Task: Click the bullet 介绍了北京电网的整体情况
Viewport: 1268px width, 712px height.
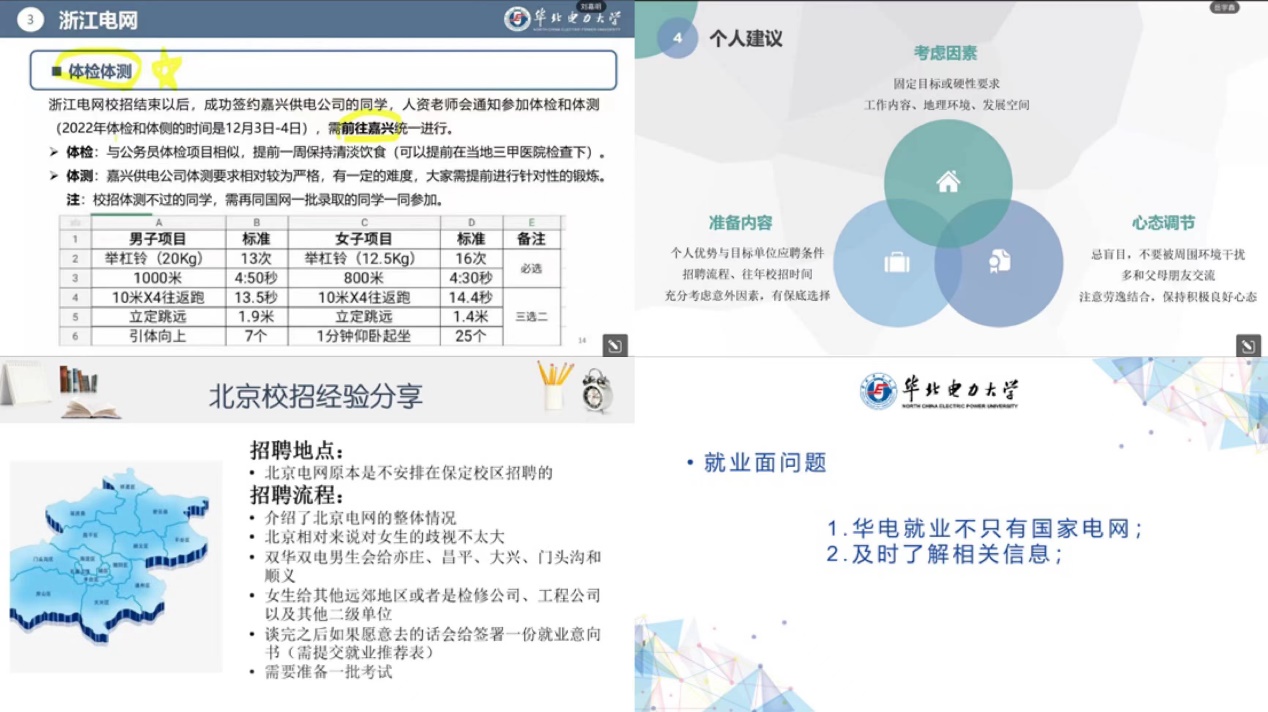Action: pos(360,518)
